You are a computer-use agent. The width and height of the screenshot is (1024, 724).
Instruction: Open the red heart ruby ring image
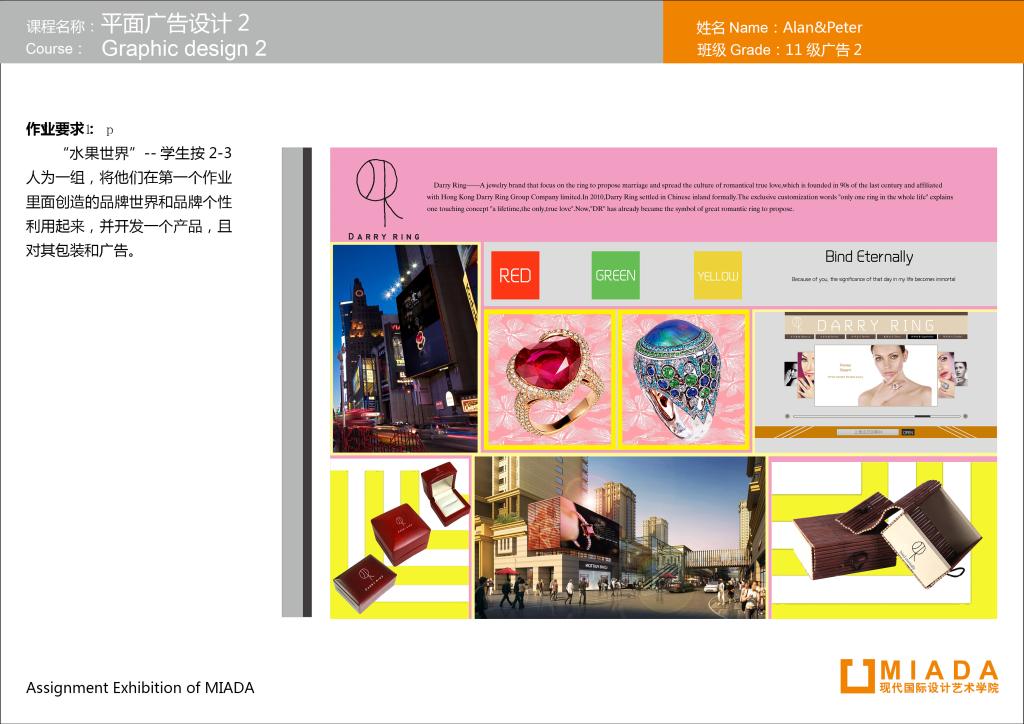point(549,380)
